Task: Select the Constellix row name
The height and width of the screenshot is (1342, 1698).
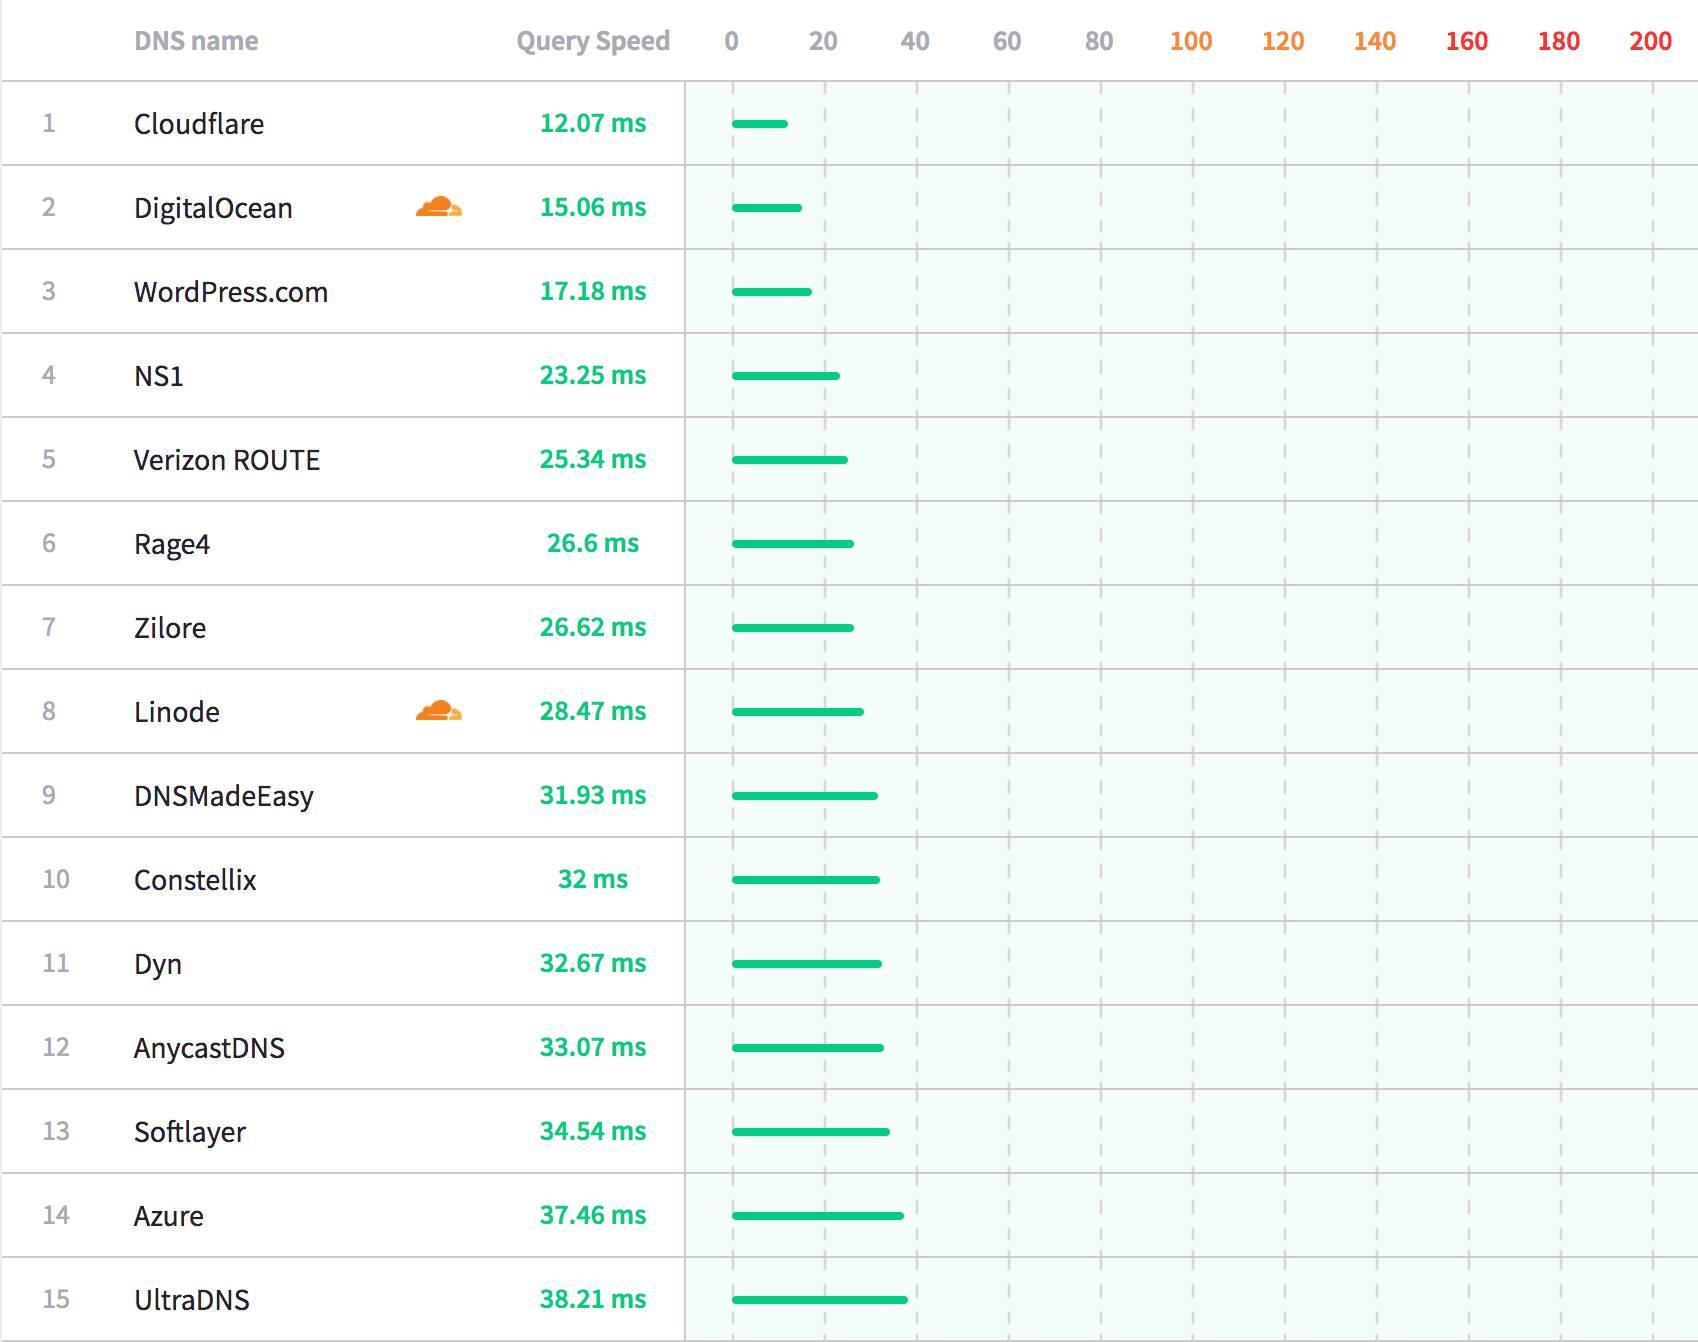Action: coord(195,880)
